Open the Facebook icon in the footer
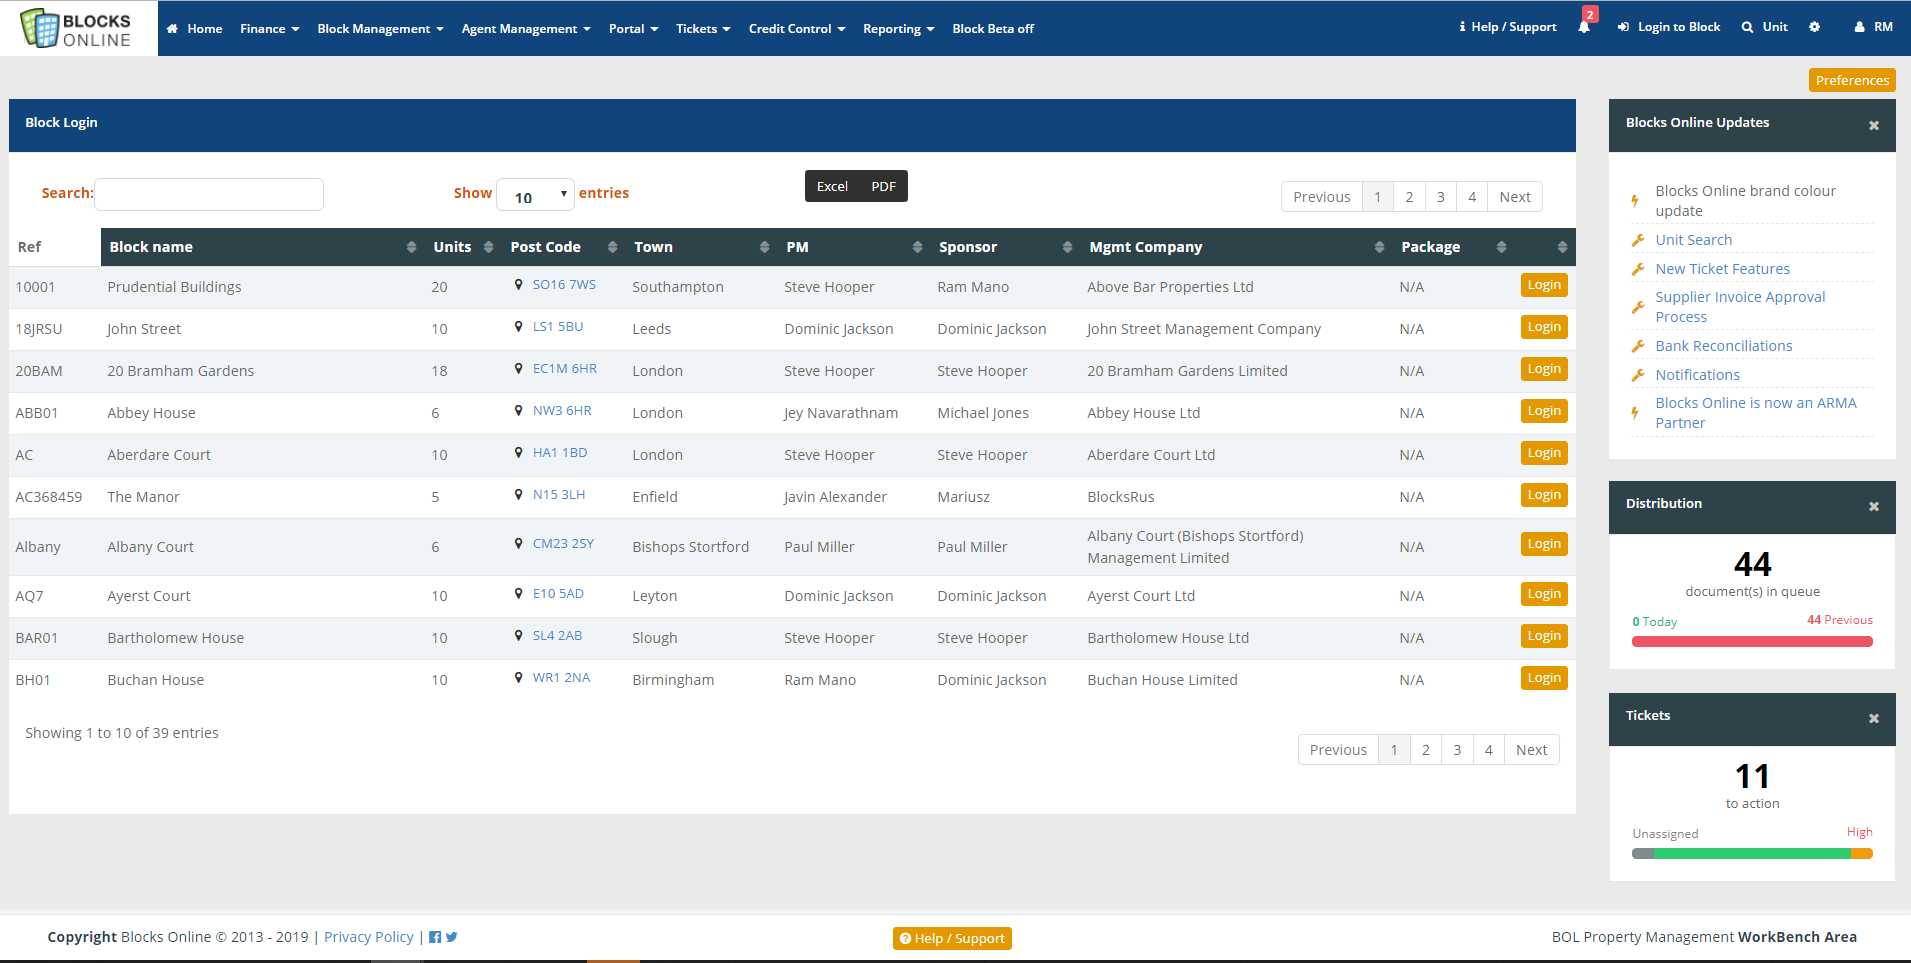The height and width of the screenshot is (963, 1911). pos(435,937)
